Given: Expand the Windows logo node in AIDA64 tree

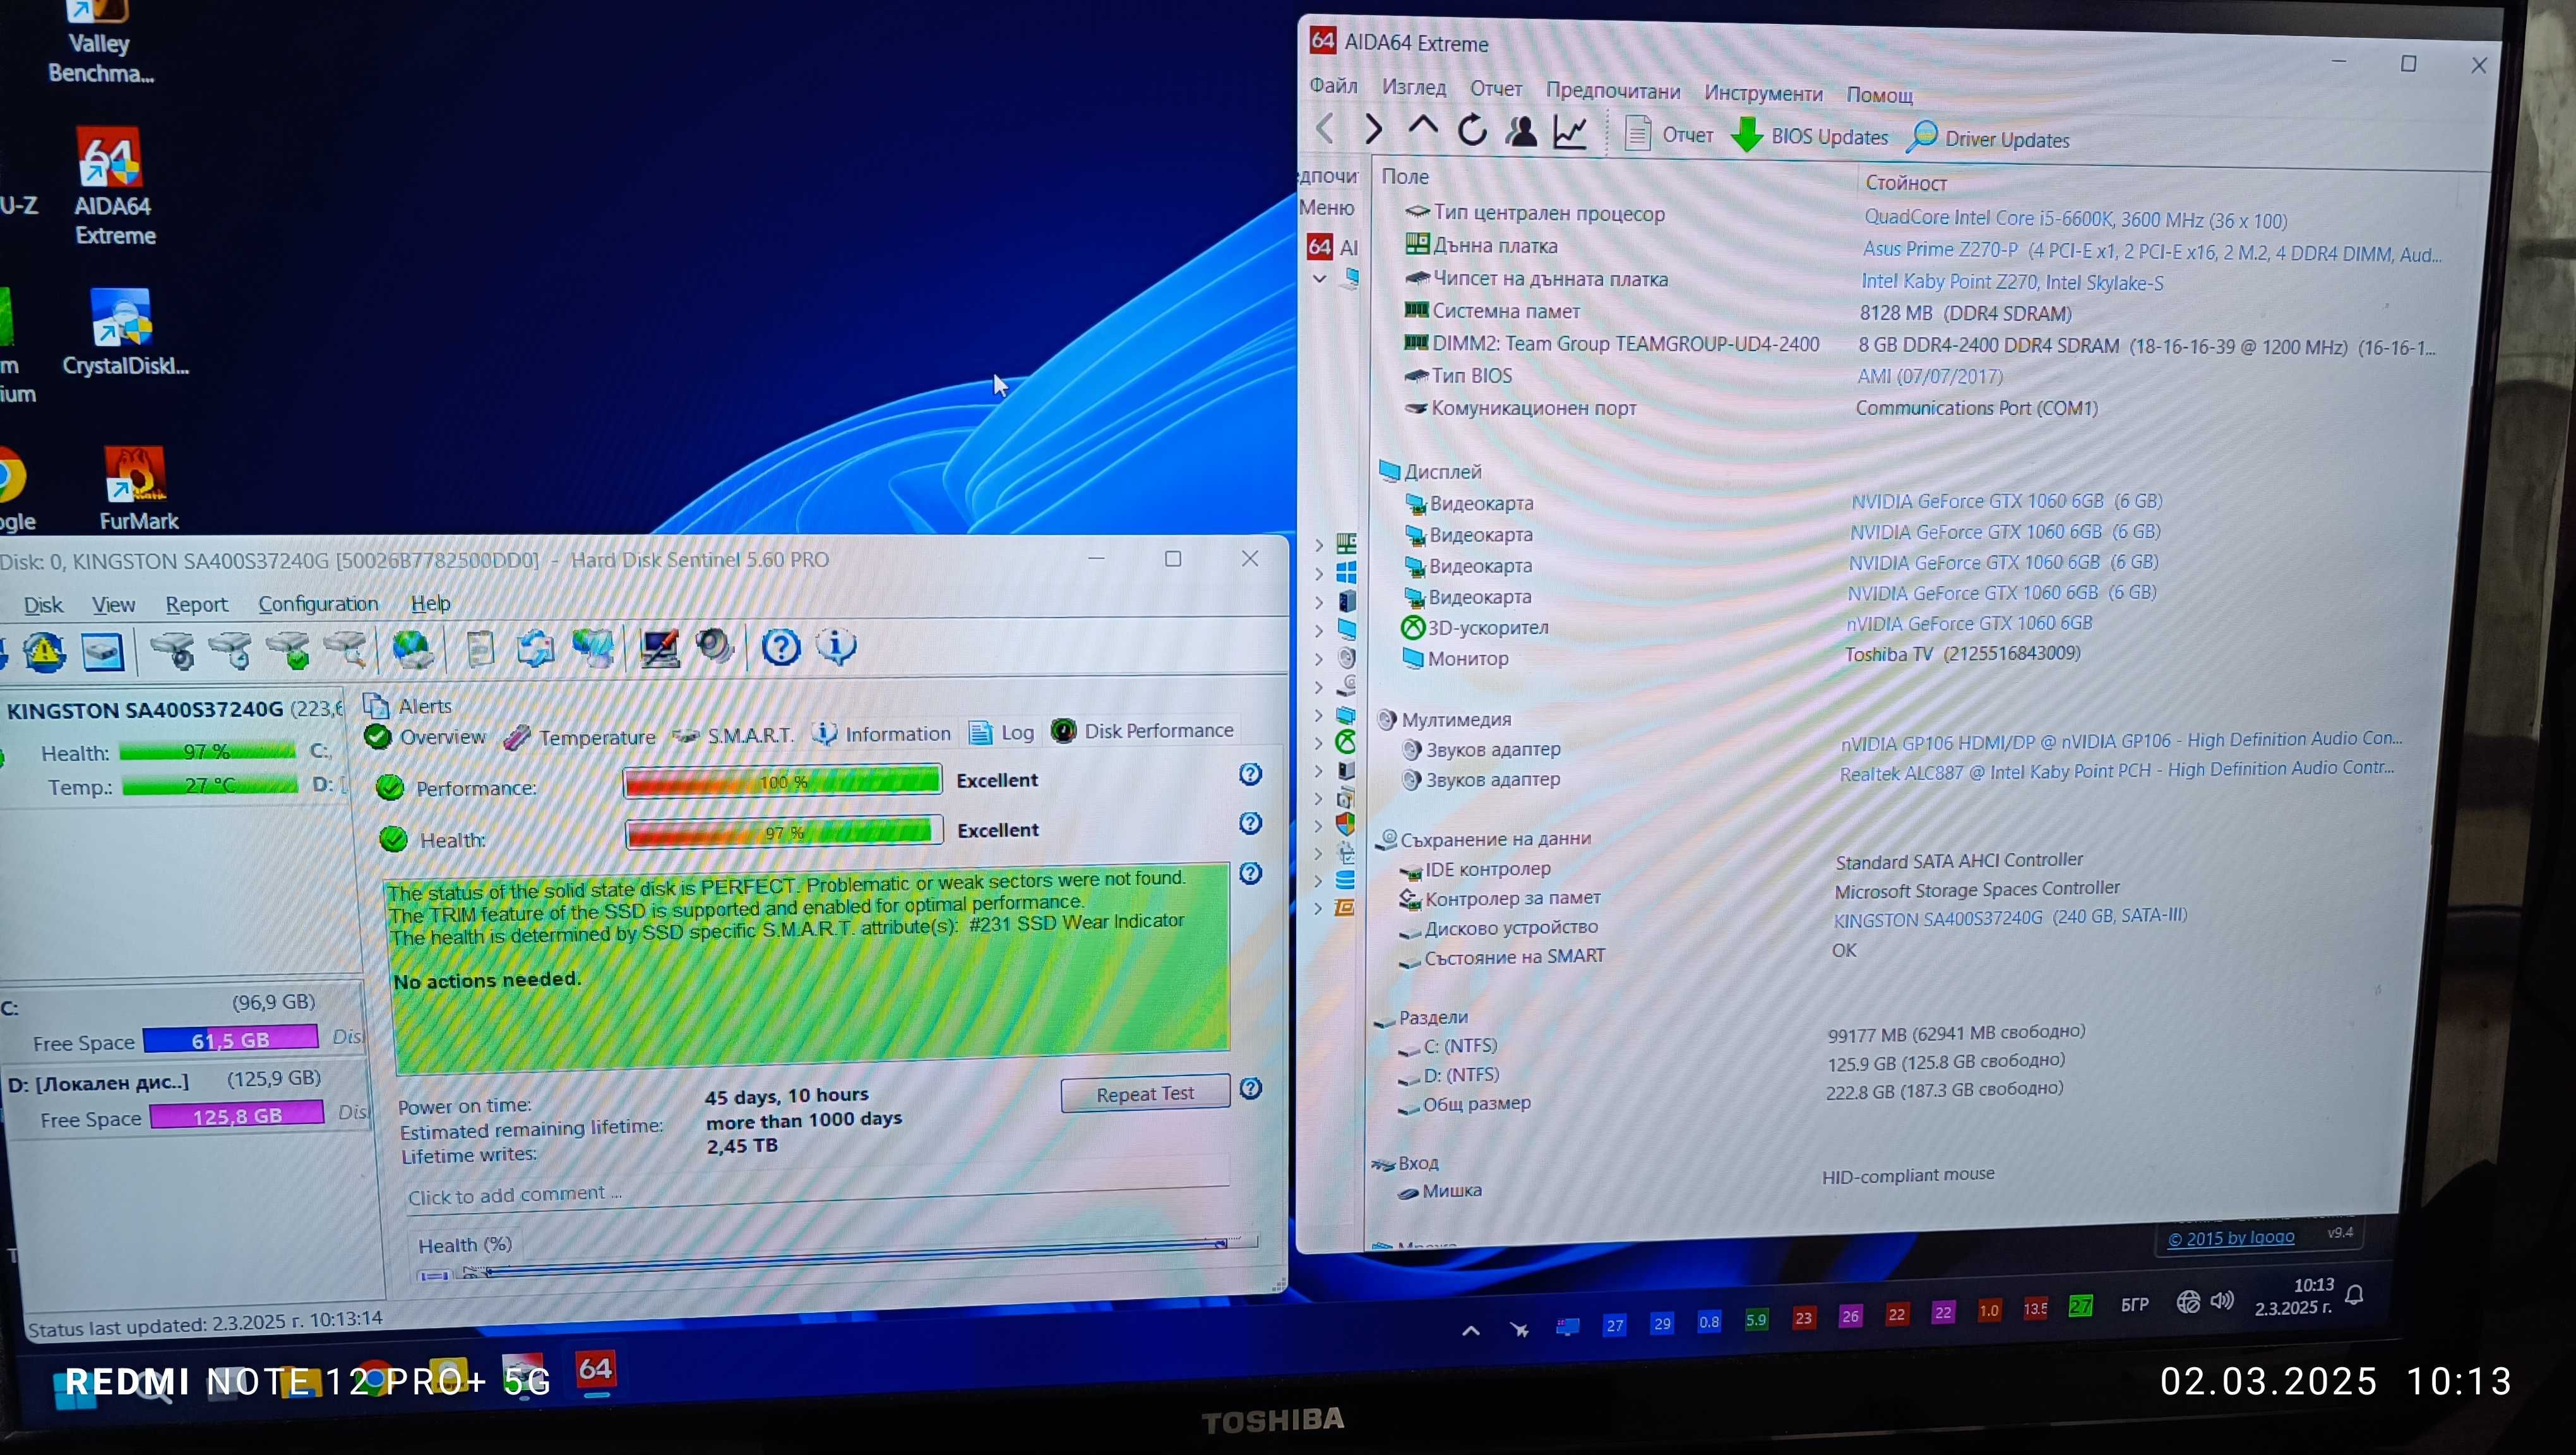Looking at the screenshot, I should 1319,574.
